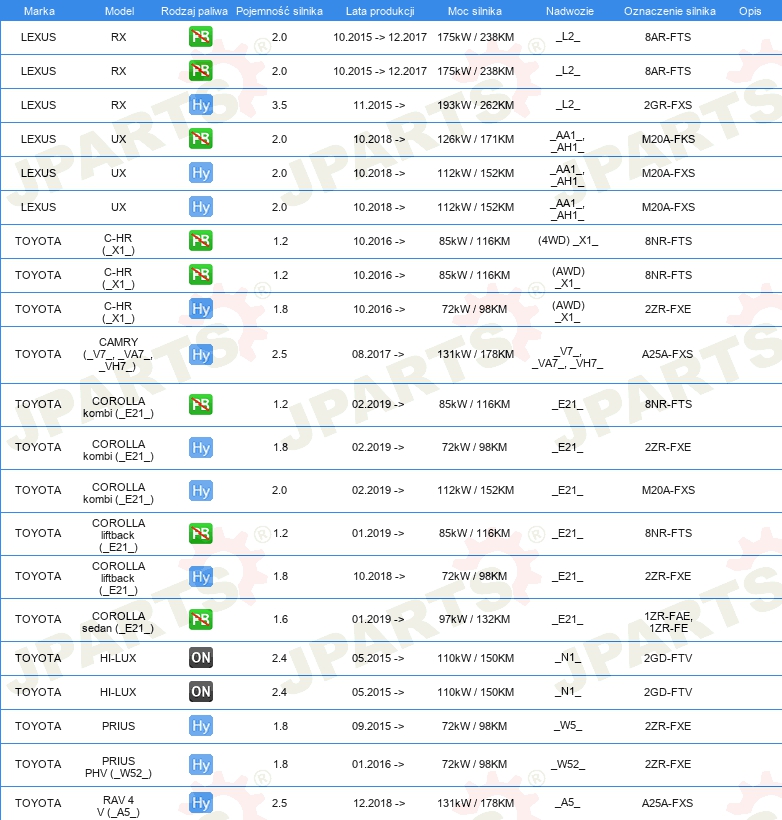The height and width of the screenshot is (820, 782).
Task: Click the Marka column header
Action: tap(39, 11)
